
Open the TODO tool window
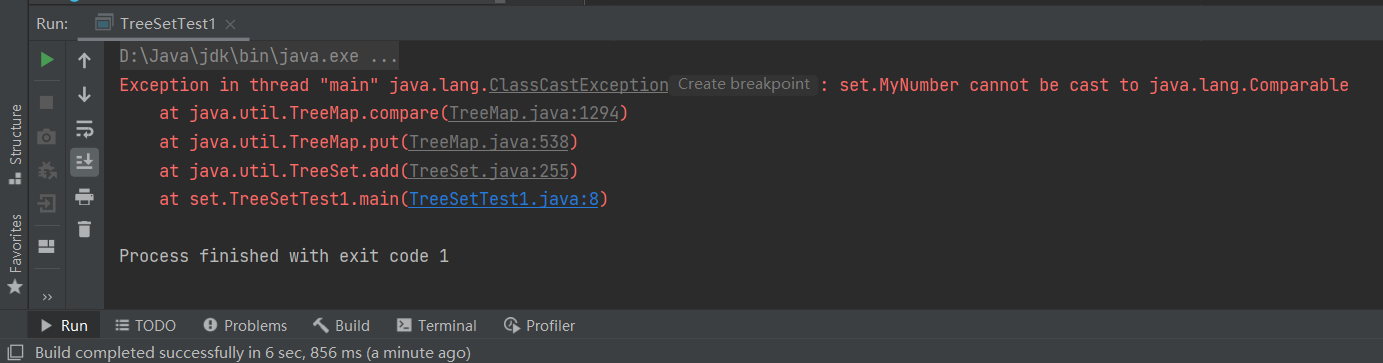coord(145,325)
